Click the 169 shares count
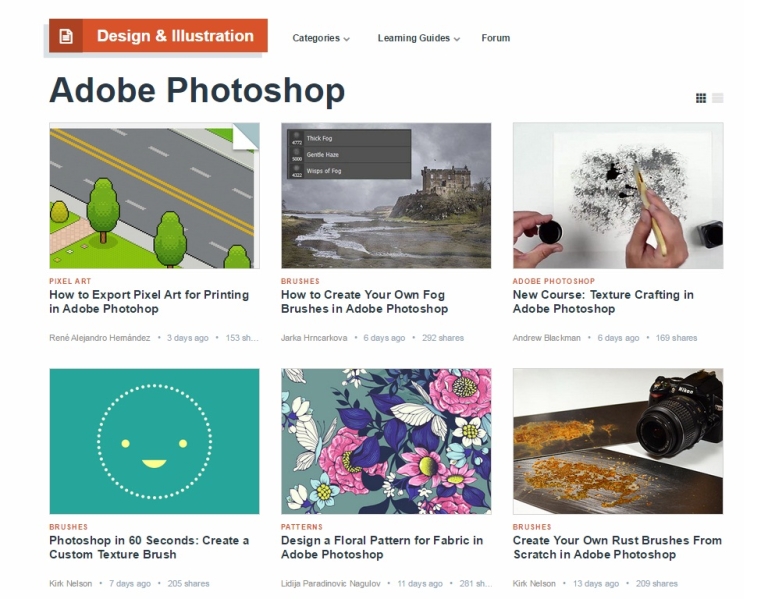Image resolution: width=768 pixels, height=599 pixels. click(x=676, y=338)
